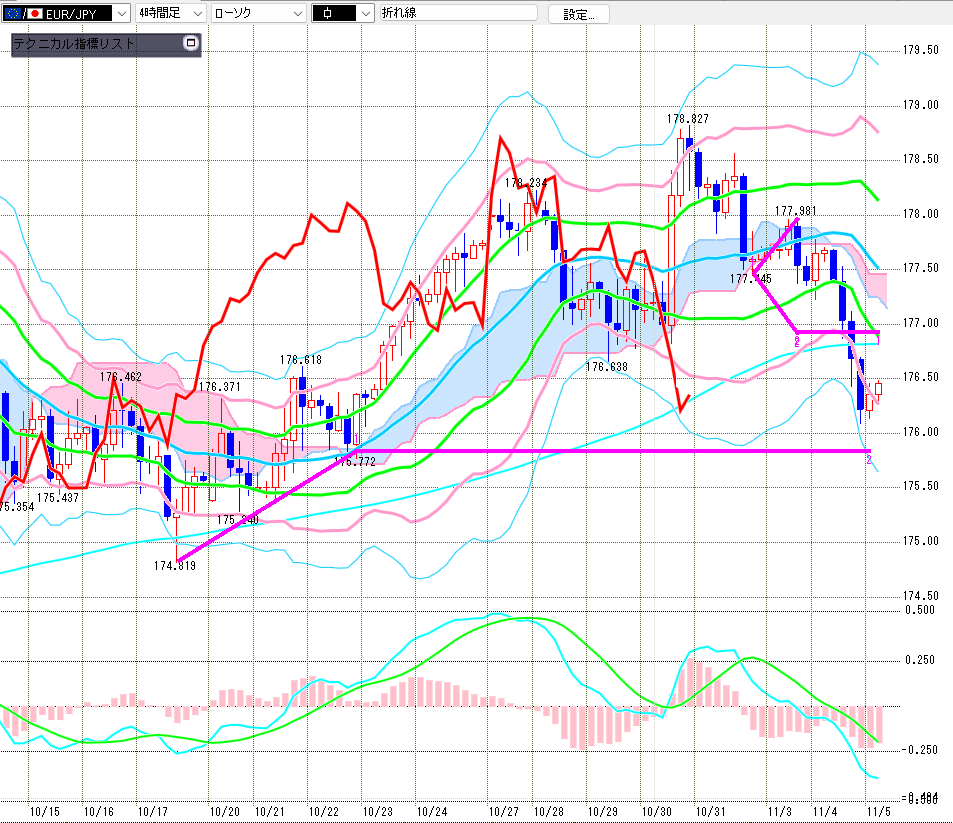Click the 174.819 low price label

[x=175, y=566]
